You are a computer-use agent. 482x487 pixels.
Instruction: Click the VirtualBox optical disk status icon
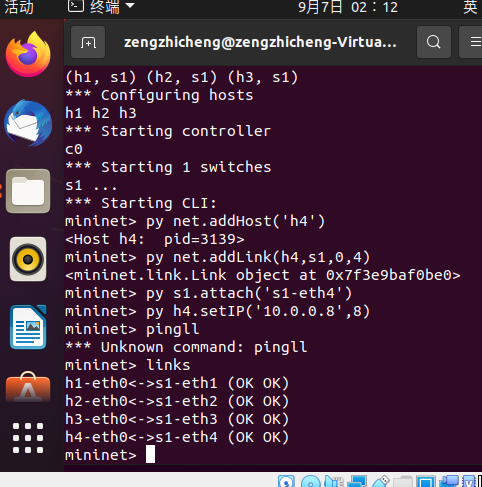311,482
